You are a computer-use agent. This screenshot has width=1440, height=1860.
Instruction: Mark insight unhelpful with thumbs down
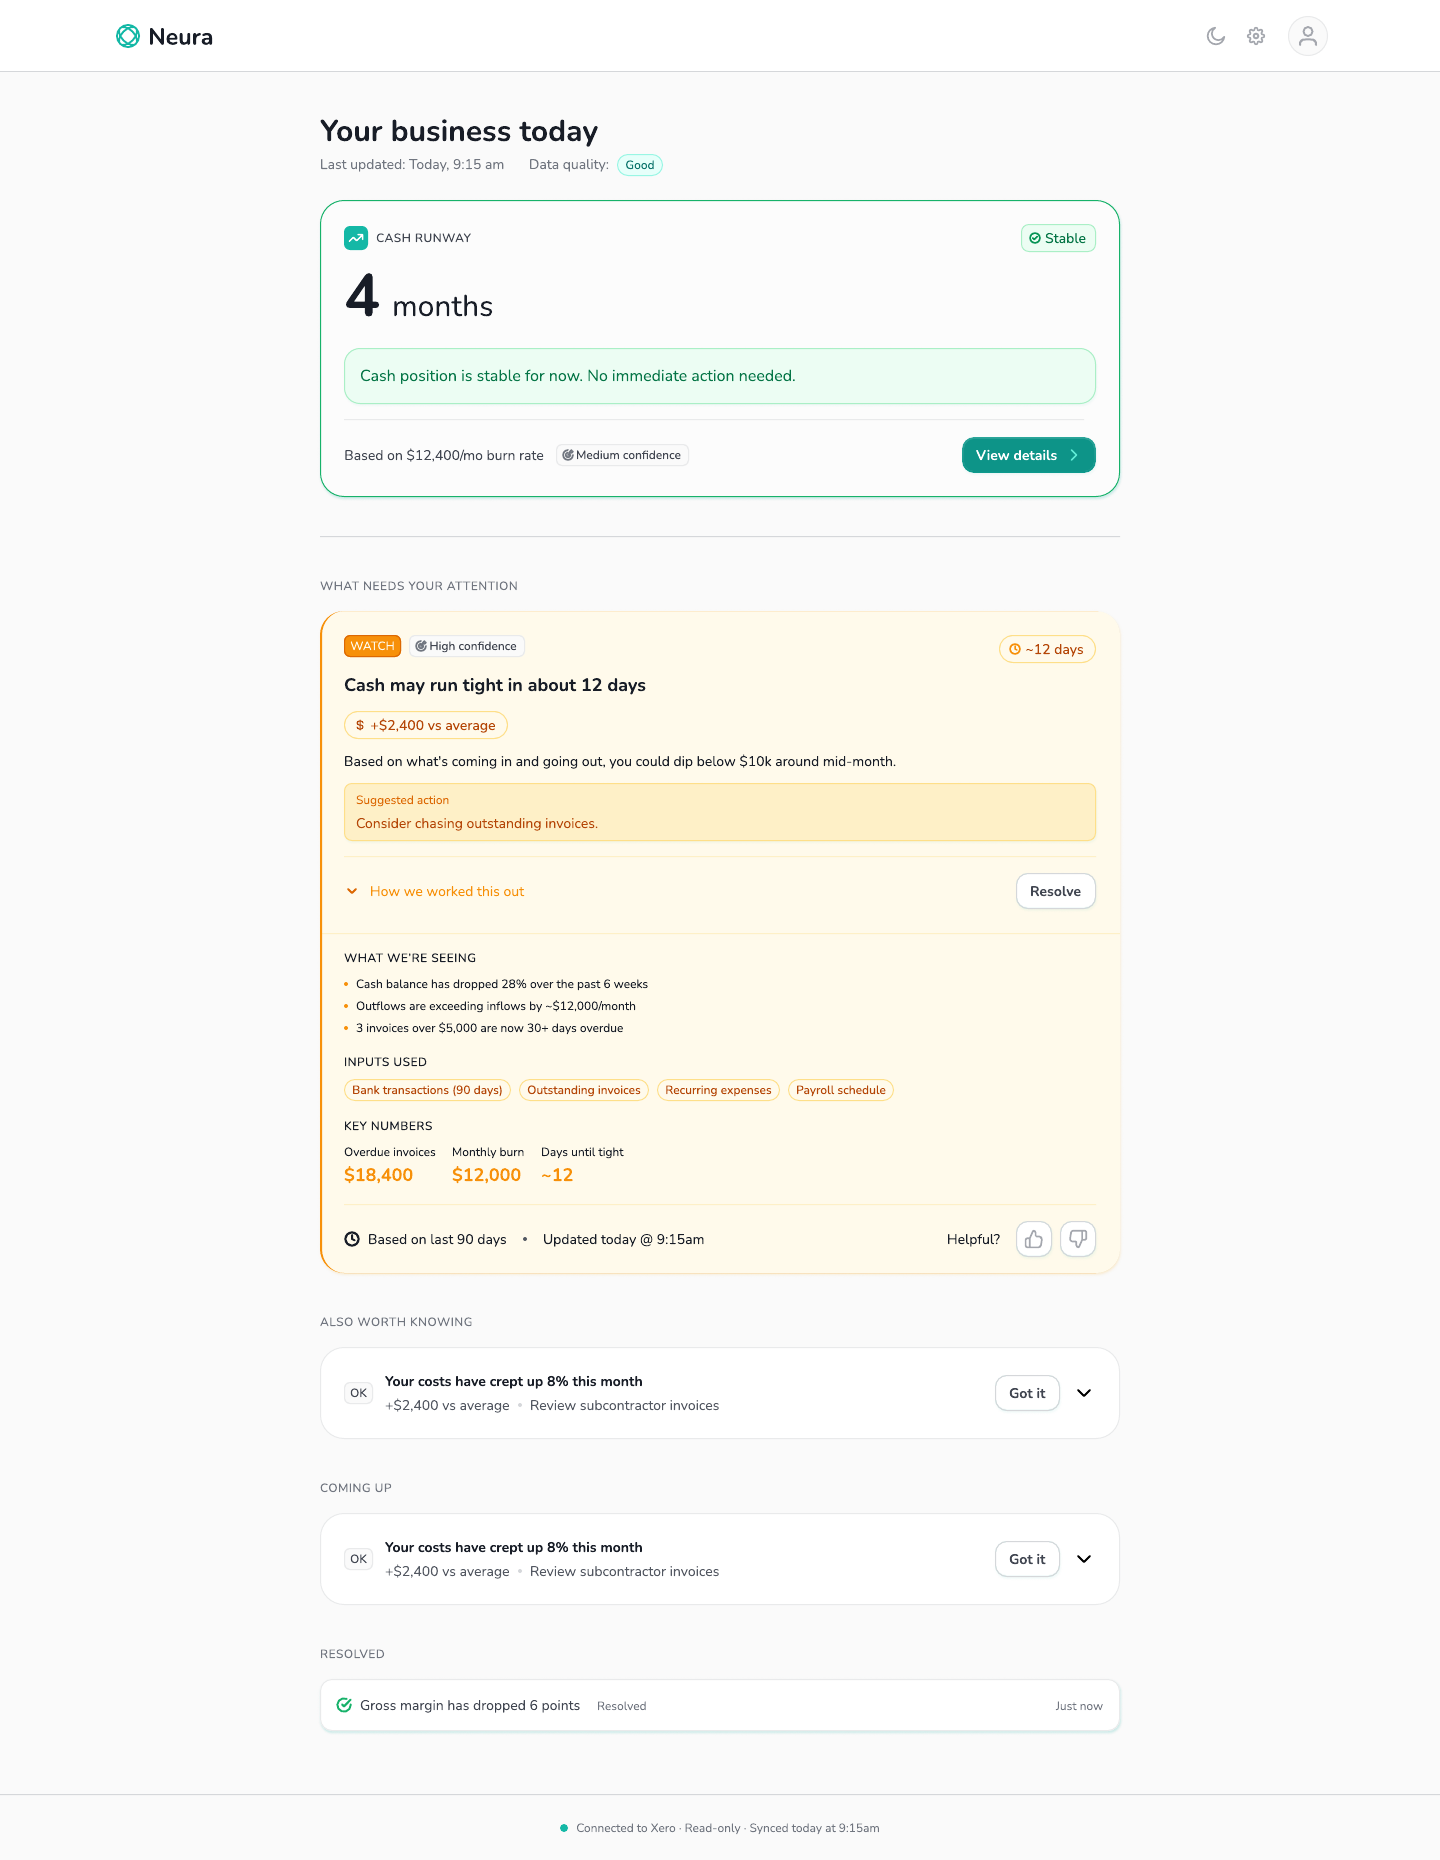[x=1078, y=1239]
